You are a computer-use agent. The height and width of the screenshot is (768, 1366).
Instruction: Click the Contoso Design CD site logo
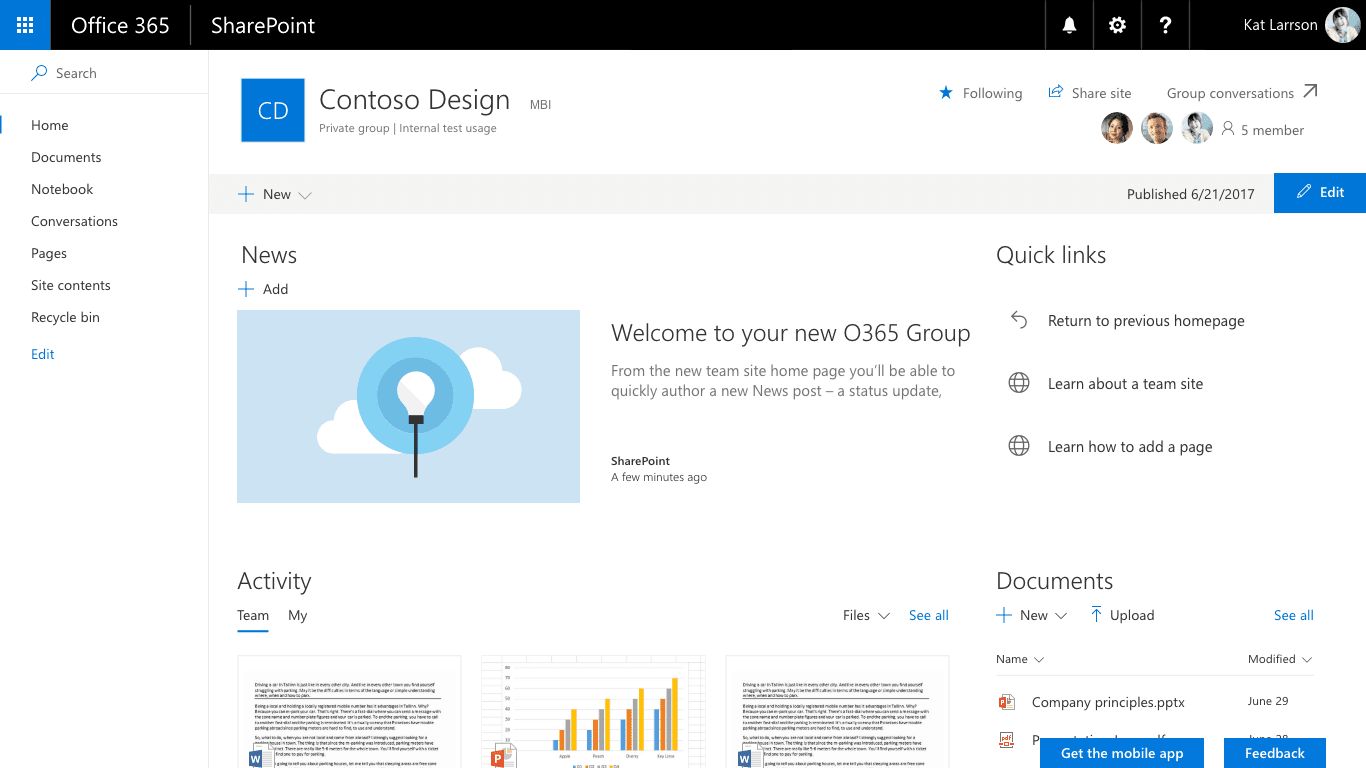point(273,110)
